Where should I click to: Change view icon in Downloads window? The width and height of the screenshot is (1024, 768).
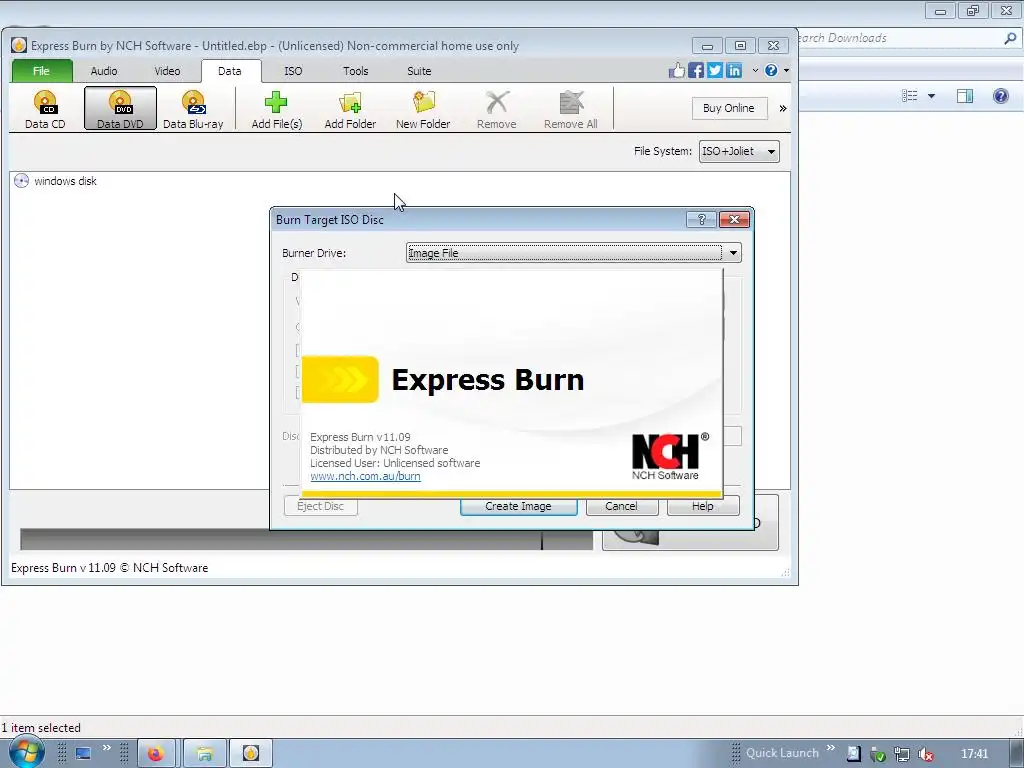910,96
